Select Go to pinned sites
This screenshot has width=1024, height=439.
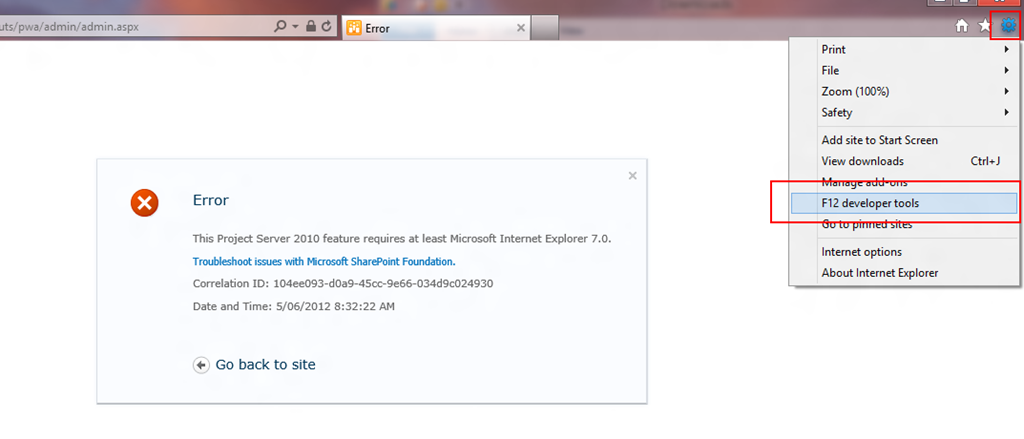[x=904, y=224]
